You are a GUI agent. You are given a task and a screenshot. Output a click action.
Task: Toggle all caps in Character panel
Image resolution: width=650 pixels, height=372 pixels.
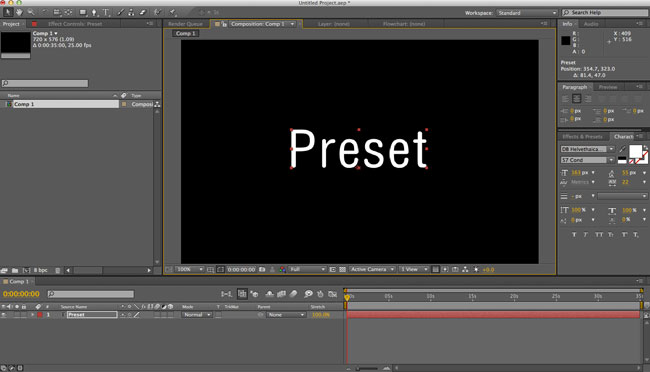pyautogui.click(x=599, y=235)
